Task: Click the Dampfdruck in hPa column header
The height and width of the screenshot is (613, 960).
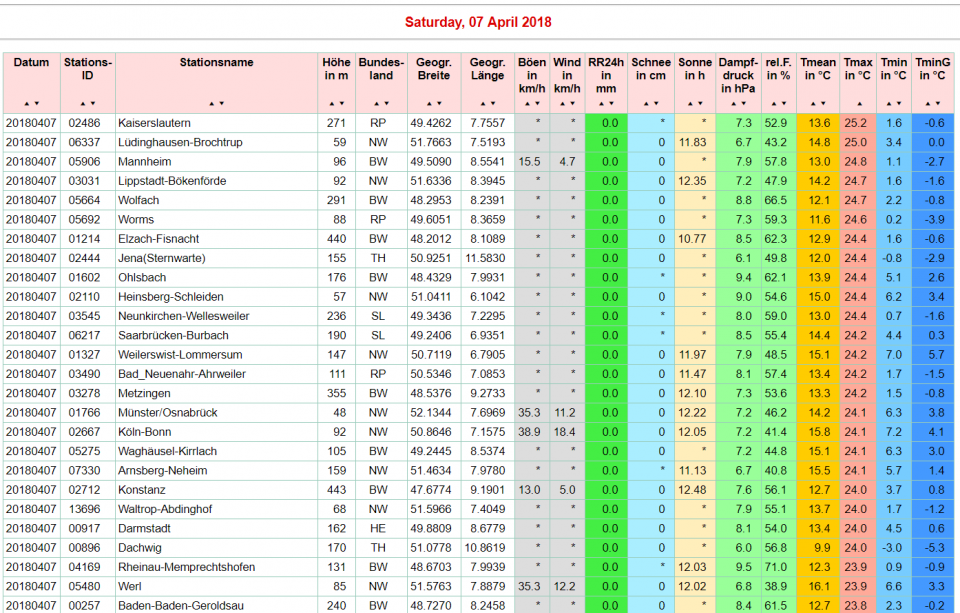Action: click(x=738, y=75)
